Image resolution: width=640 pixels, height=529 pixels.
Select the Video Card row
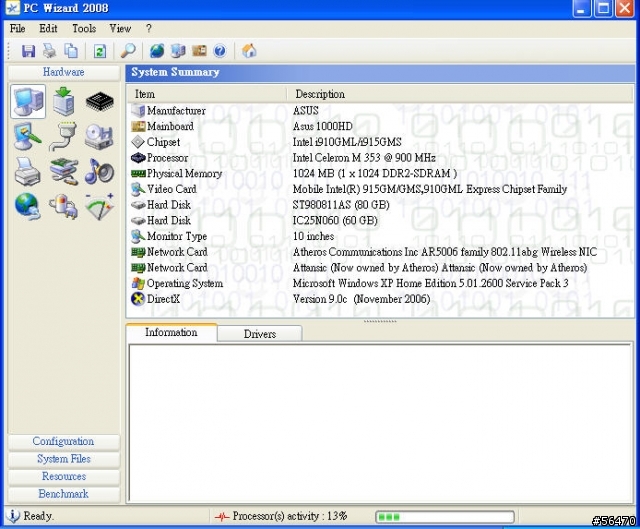[380, 189]
